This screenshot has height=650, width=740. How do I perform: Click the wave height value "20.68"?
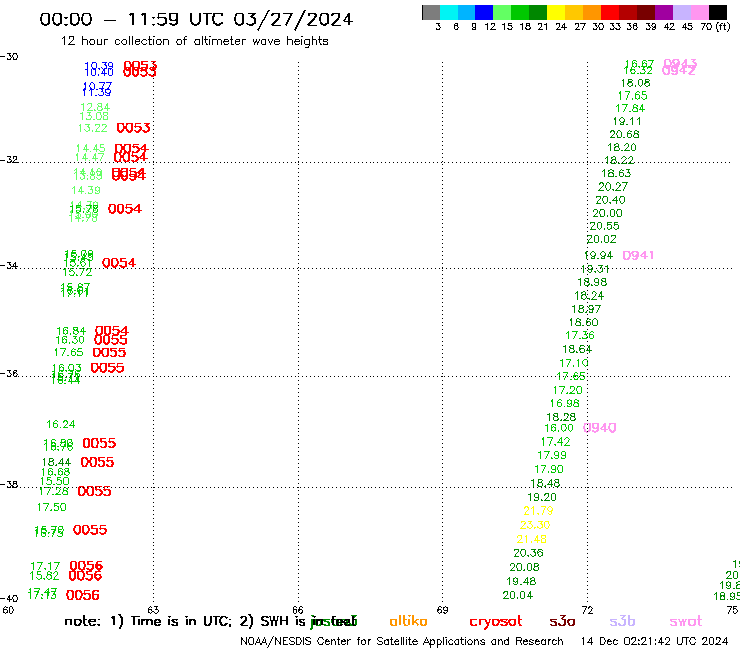[624, 135]
